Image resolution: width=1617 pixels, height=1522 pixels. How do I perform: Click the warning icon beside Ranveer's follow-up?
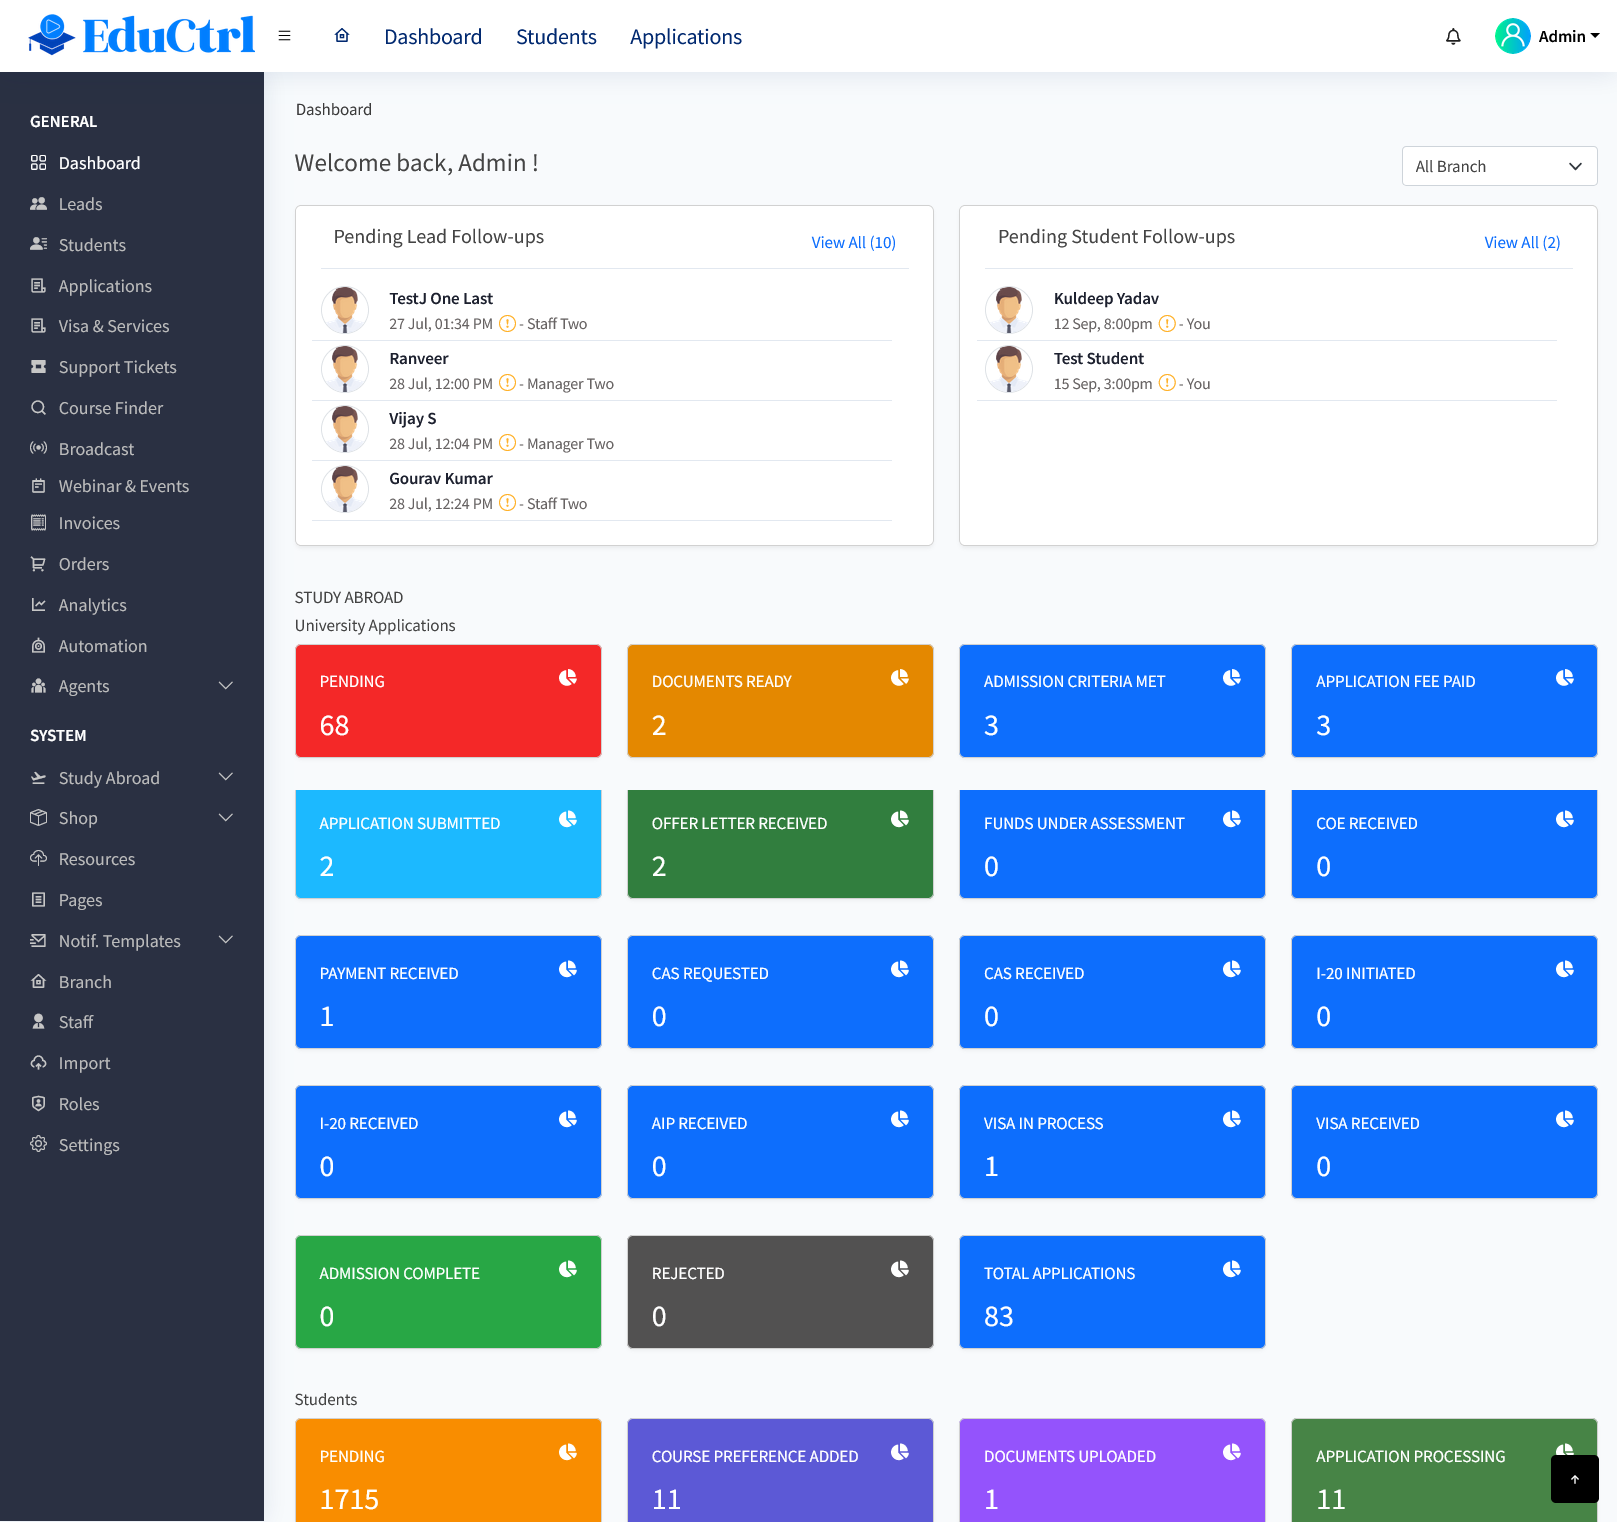(x=506, y=383)
